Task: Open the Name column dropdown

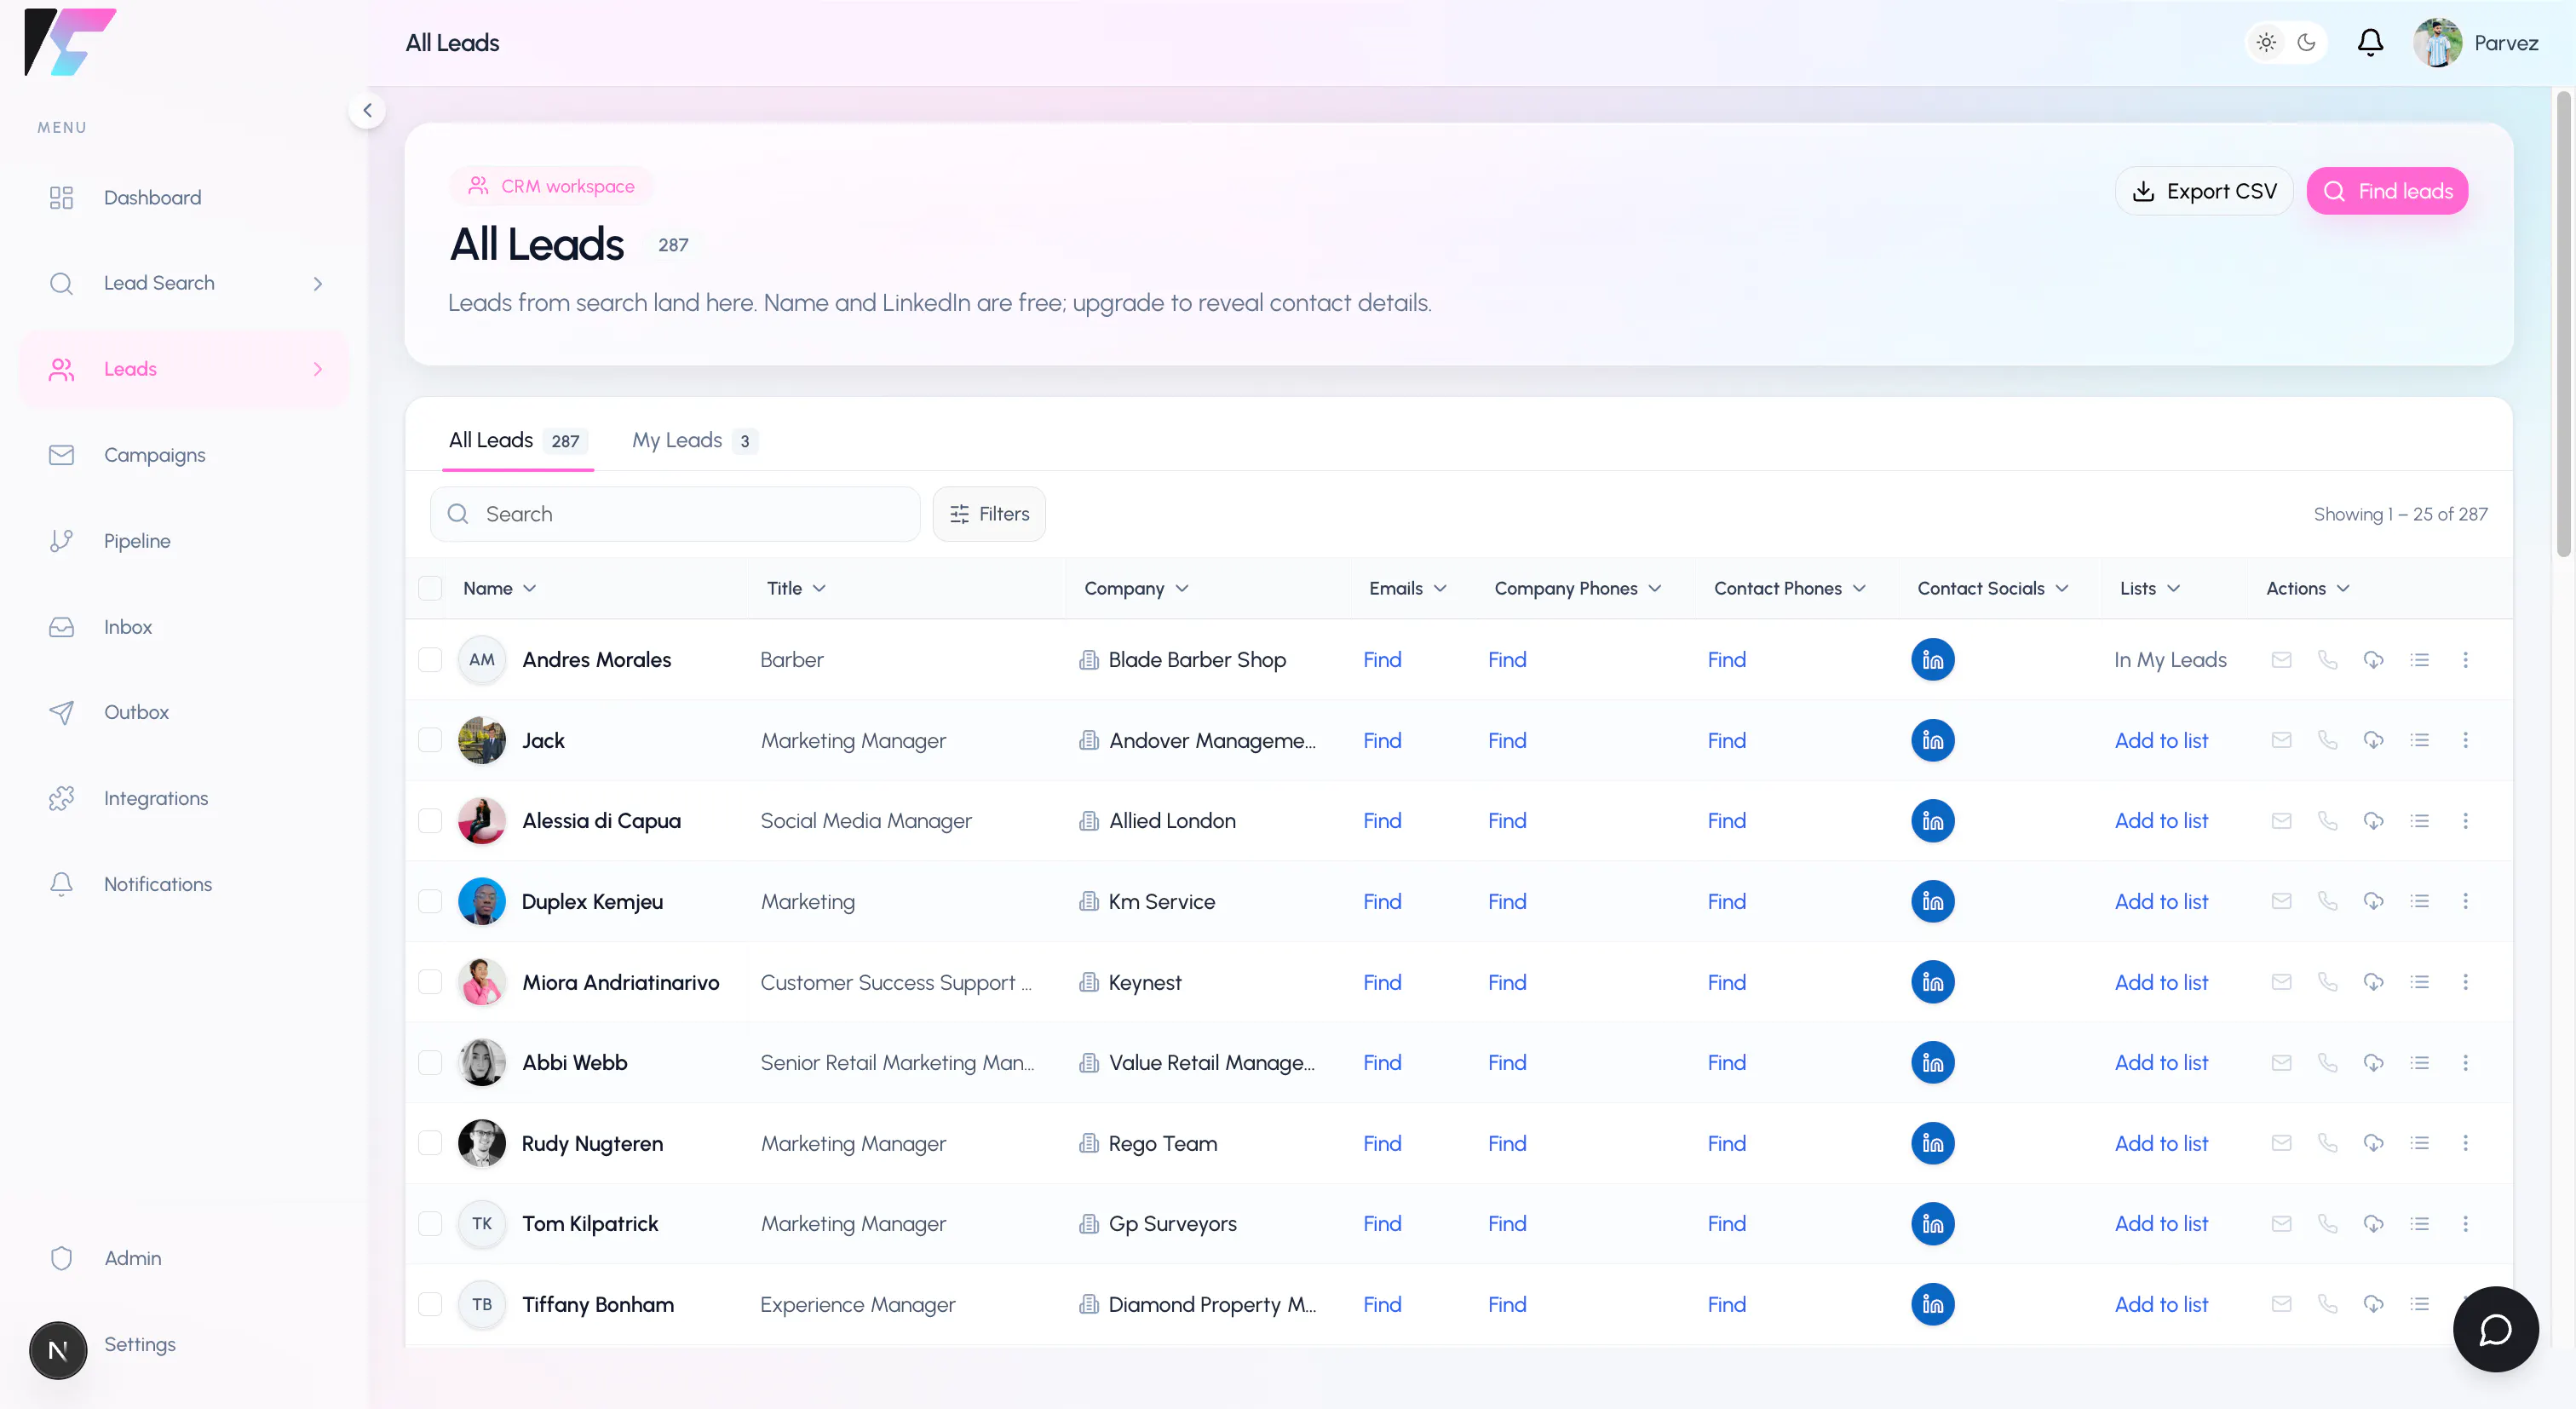Action: pyautogui.click(x=529, y=588)
